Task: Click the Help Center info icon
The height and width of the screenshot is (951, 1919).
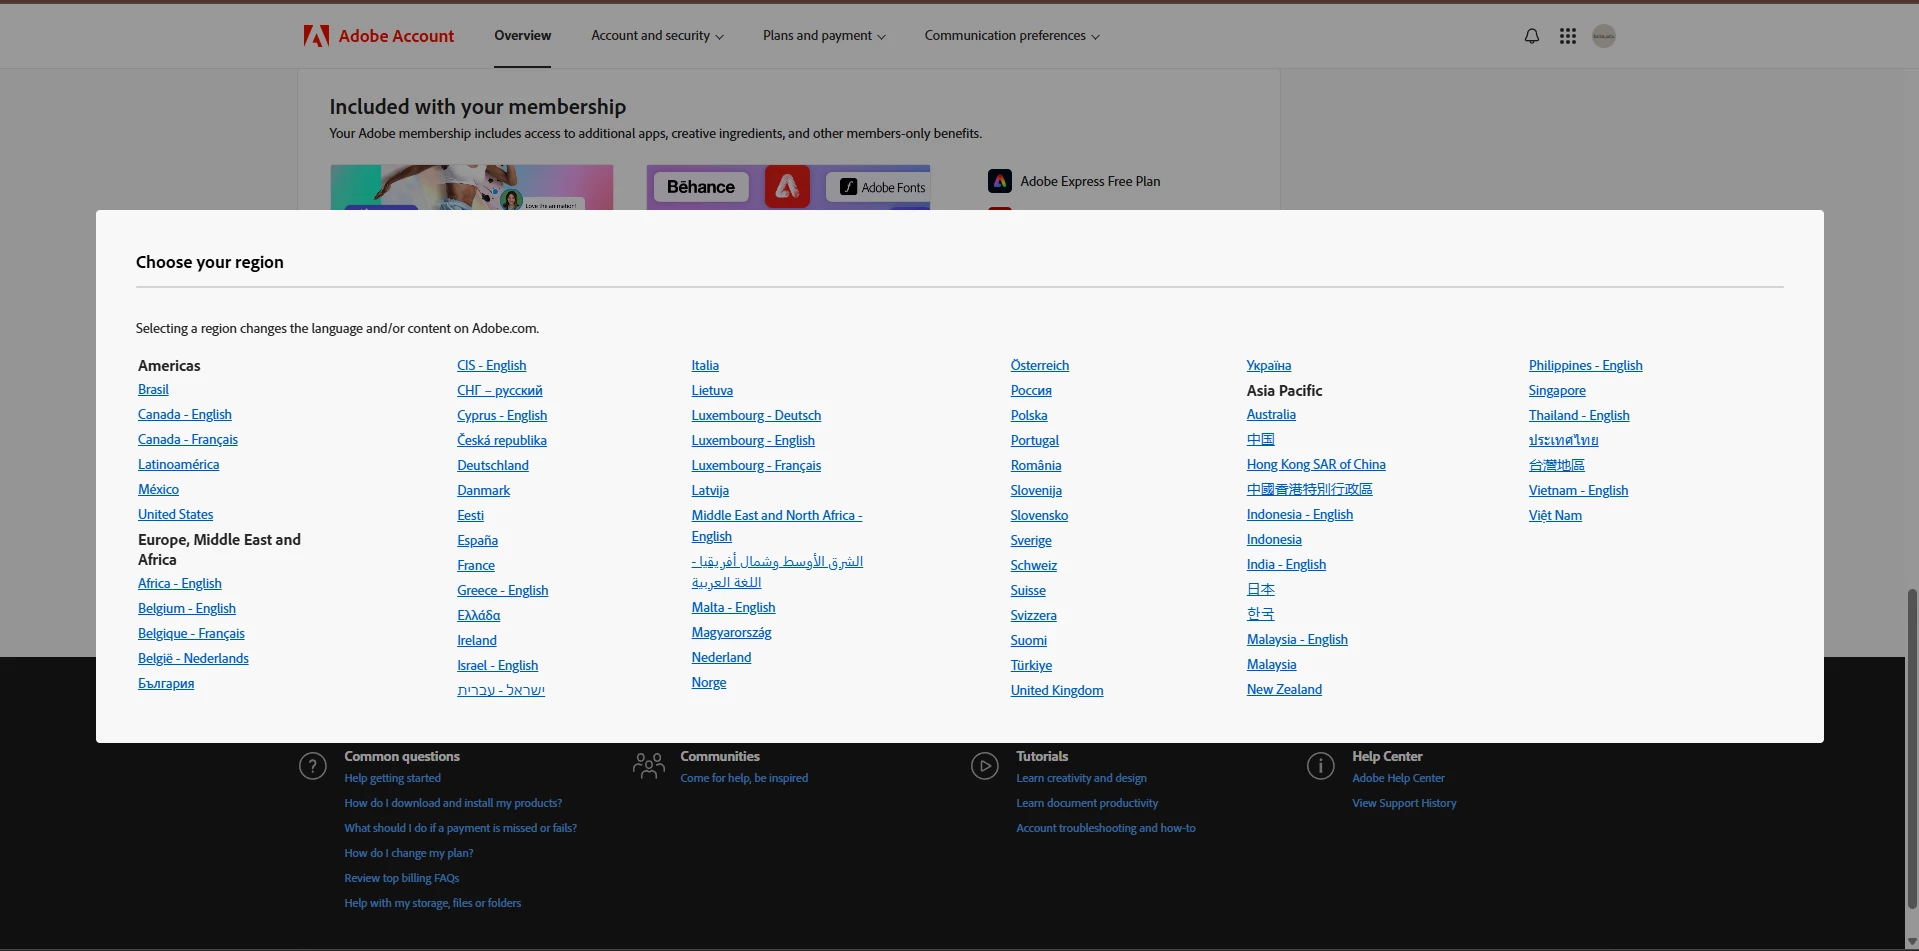Action: click(x=1320, y=766)
